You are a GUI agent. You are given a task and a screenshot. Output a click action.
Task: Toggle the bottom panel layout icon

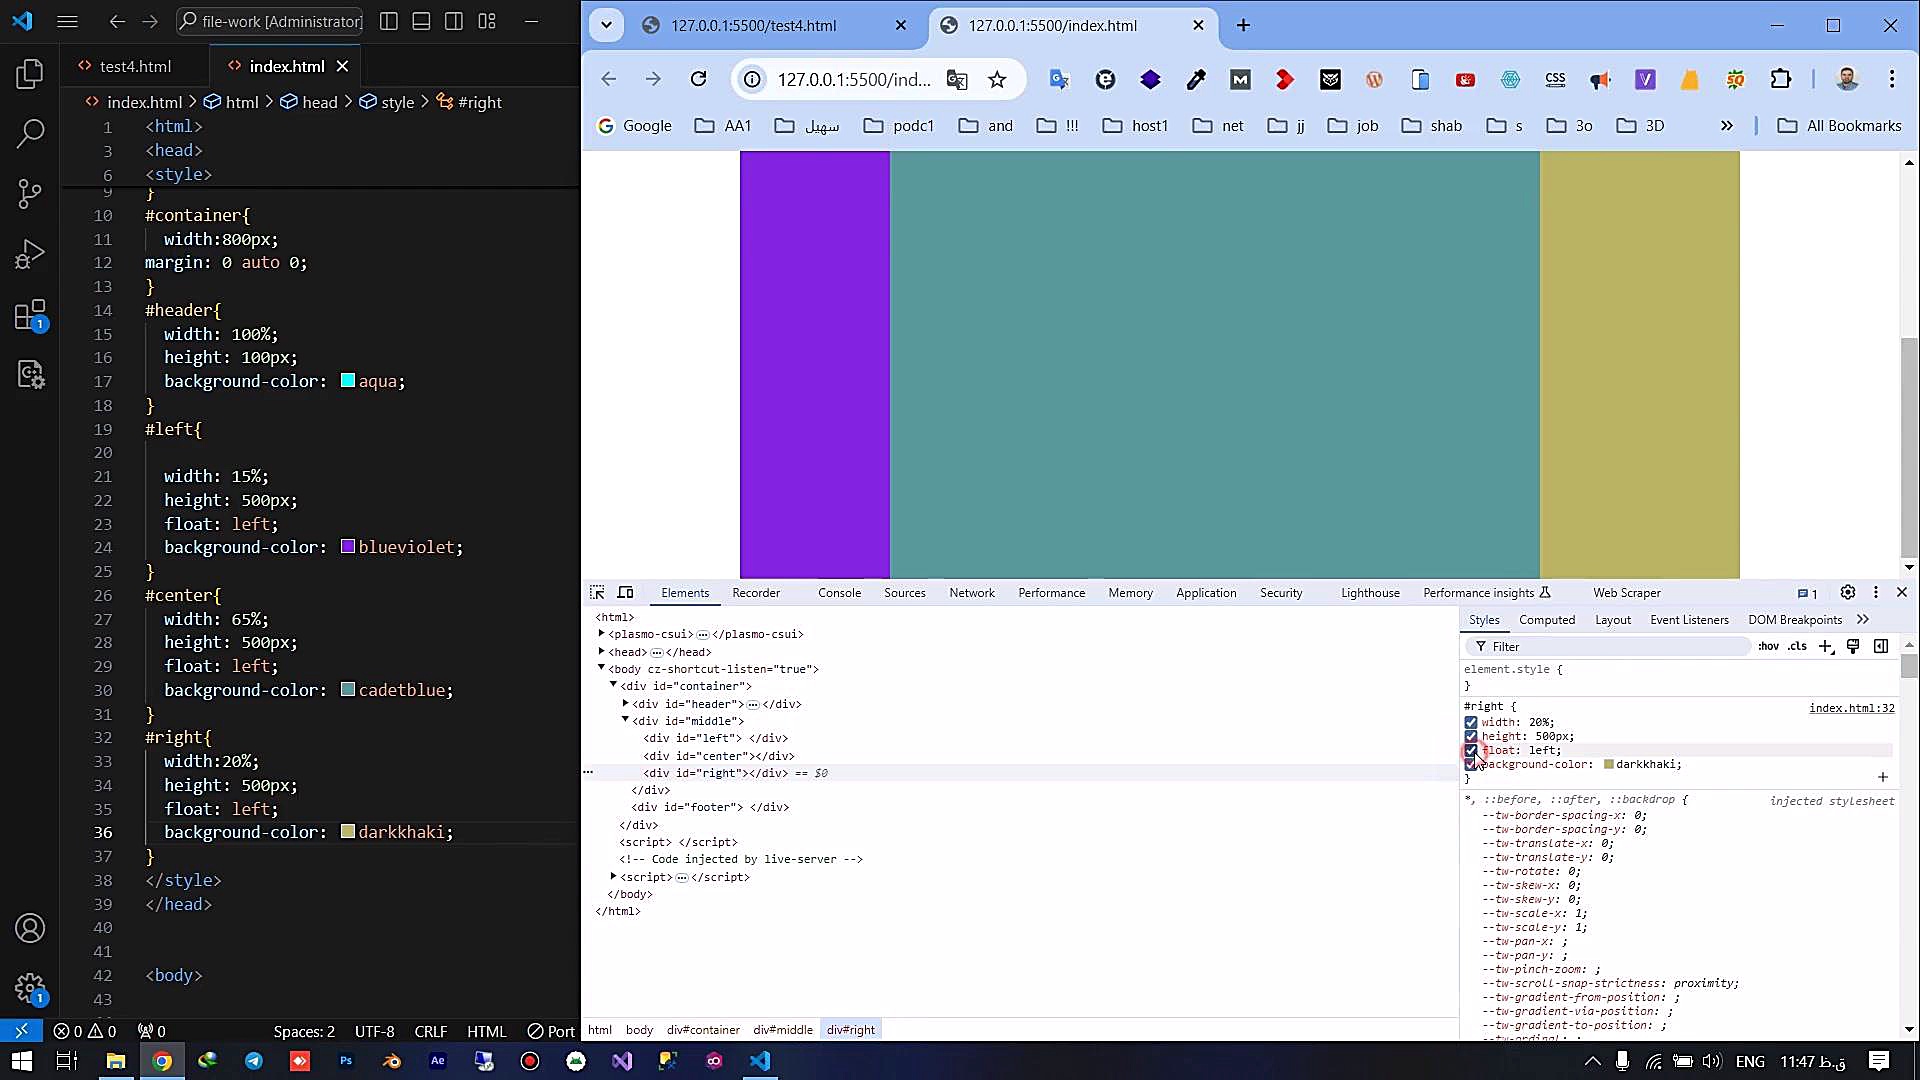point(421,21)
